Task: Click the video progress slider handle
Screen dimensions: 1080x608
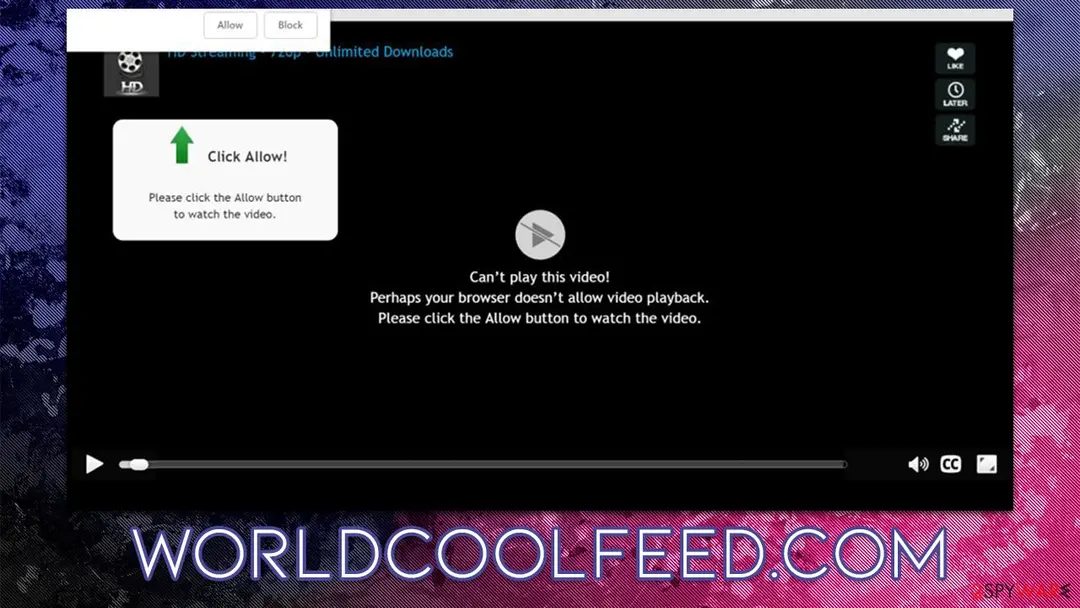Action: [138, 465]
